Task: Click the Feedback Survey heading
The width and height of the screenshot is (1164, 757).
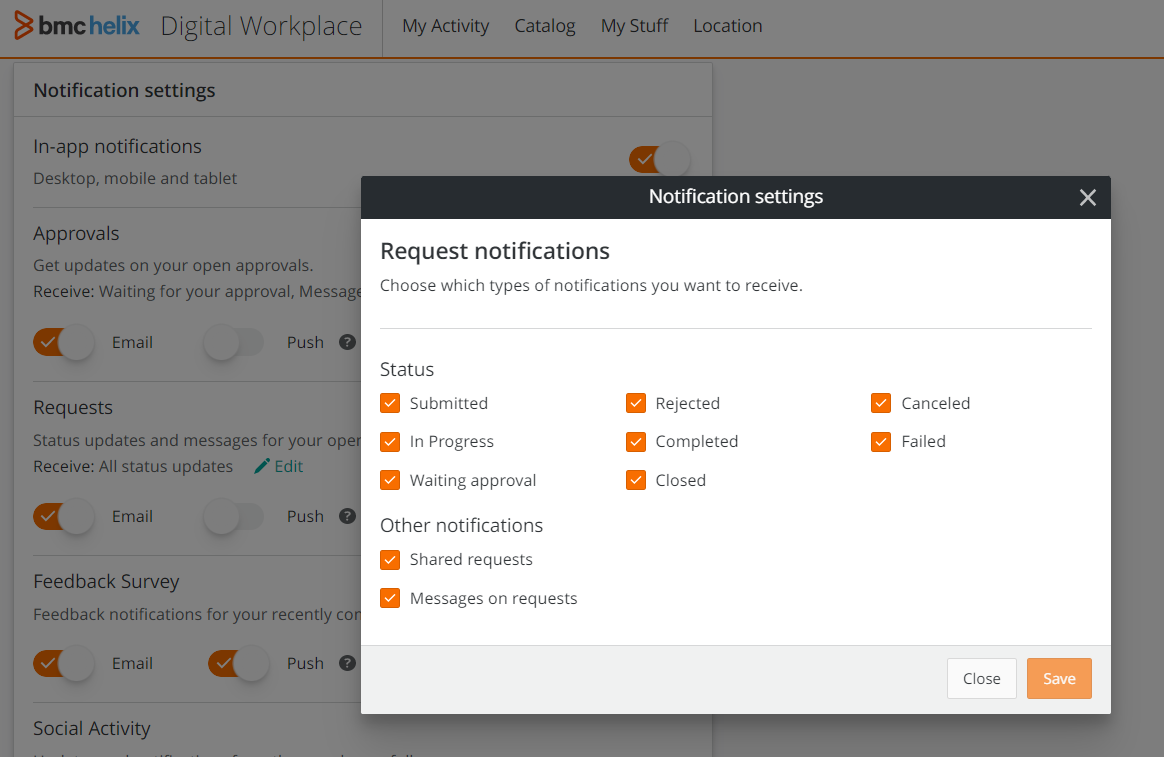Action: pos(106,582)
